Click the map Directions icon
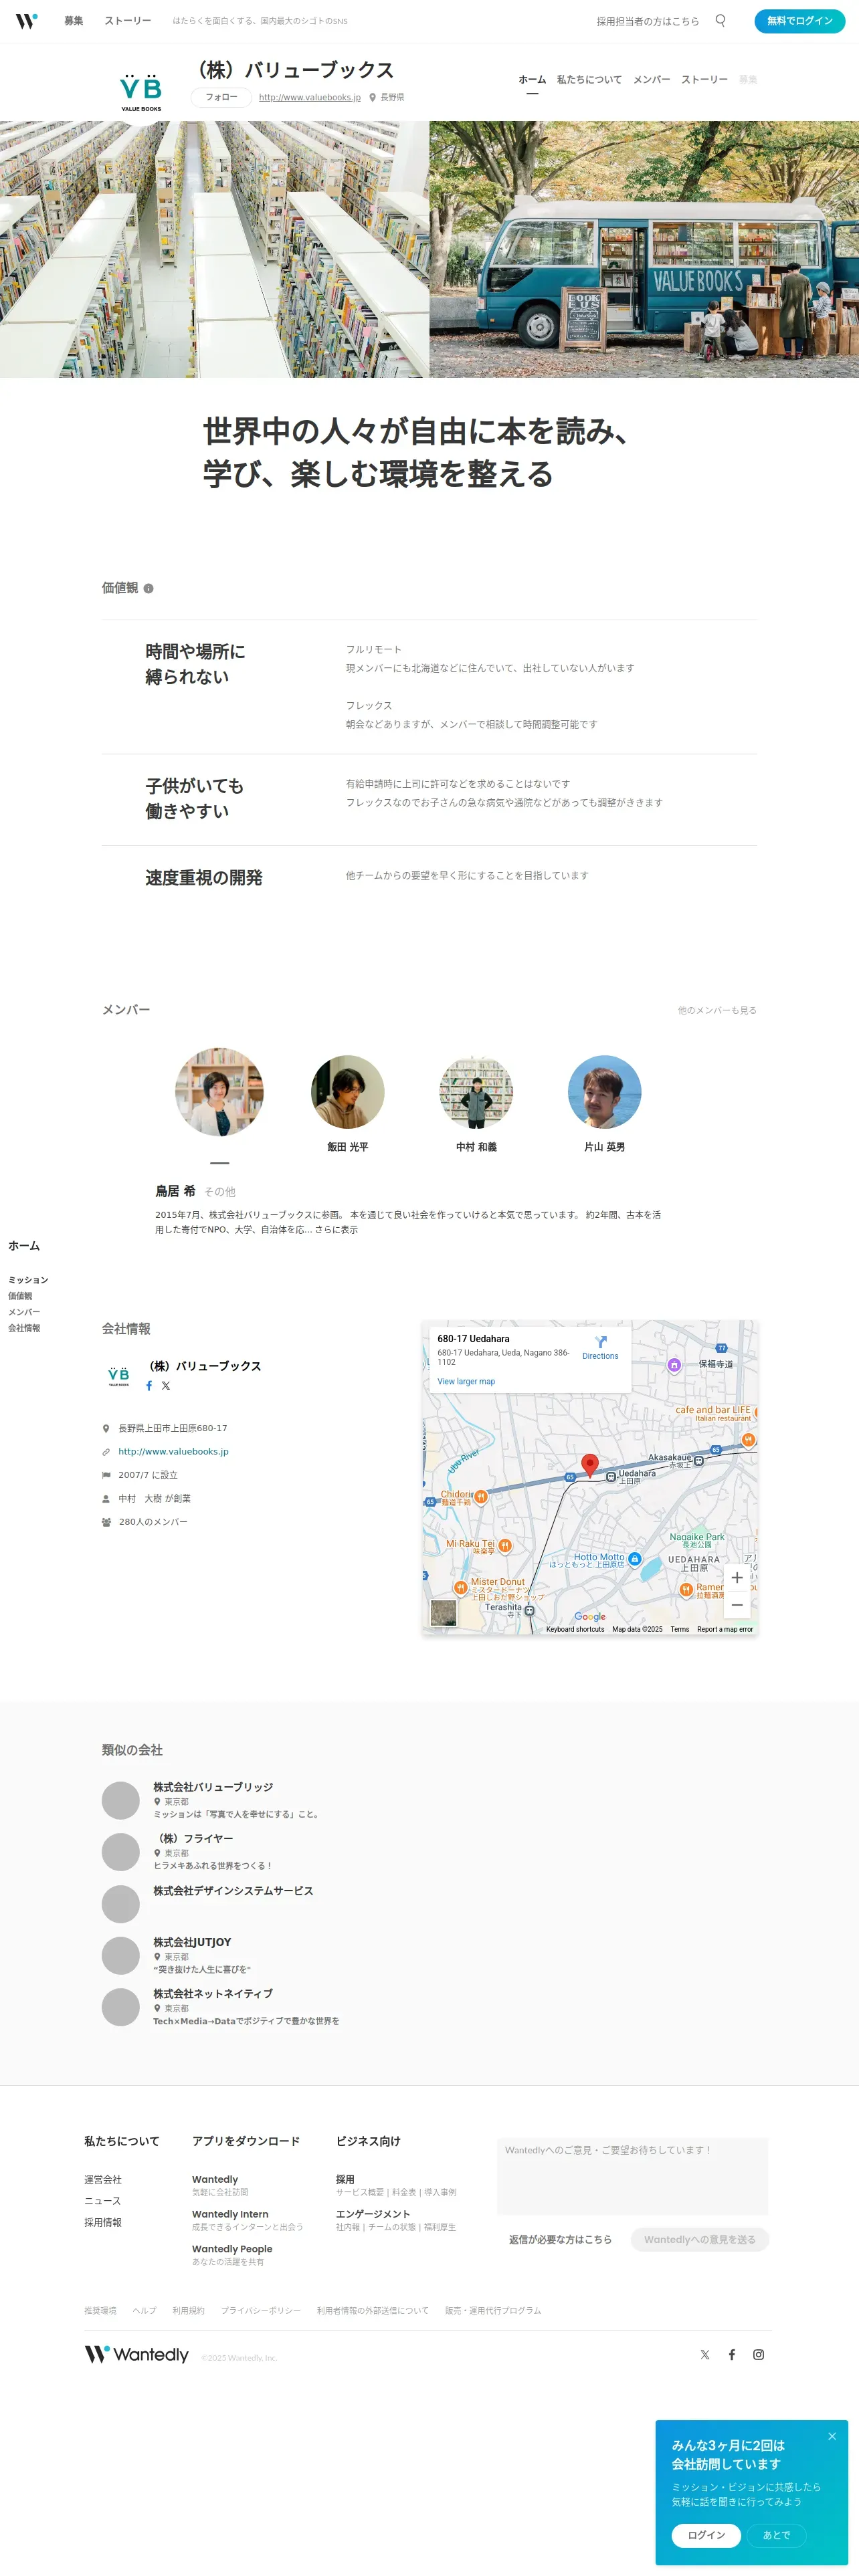This screenshot has width=859, height=2576. click(x=600, y=1342)
